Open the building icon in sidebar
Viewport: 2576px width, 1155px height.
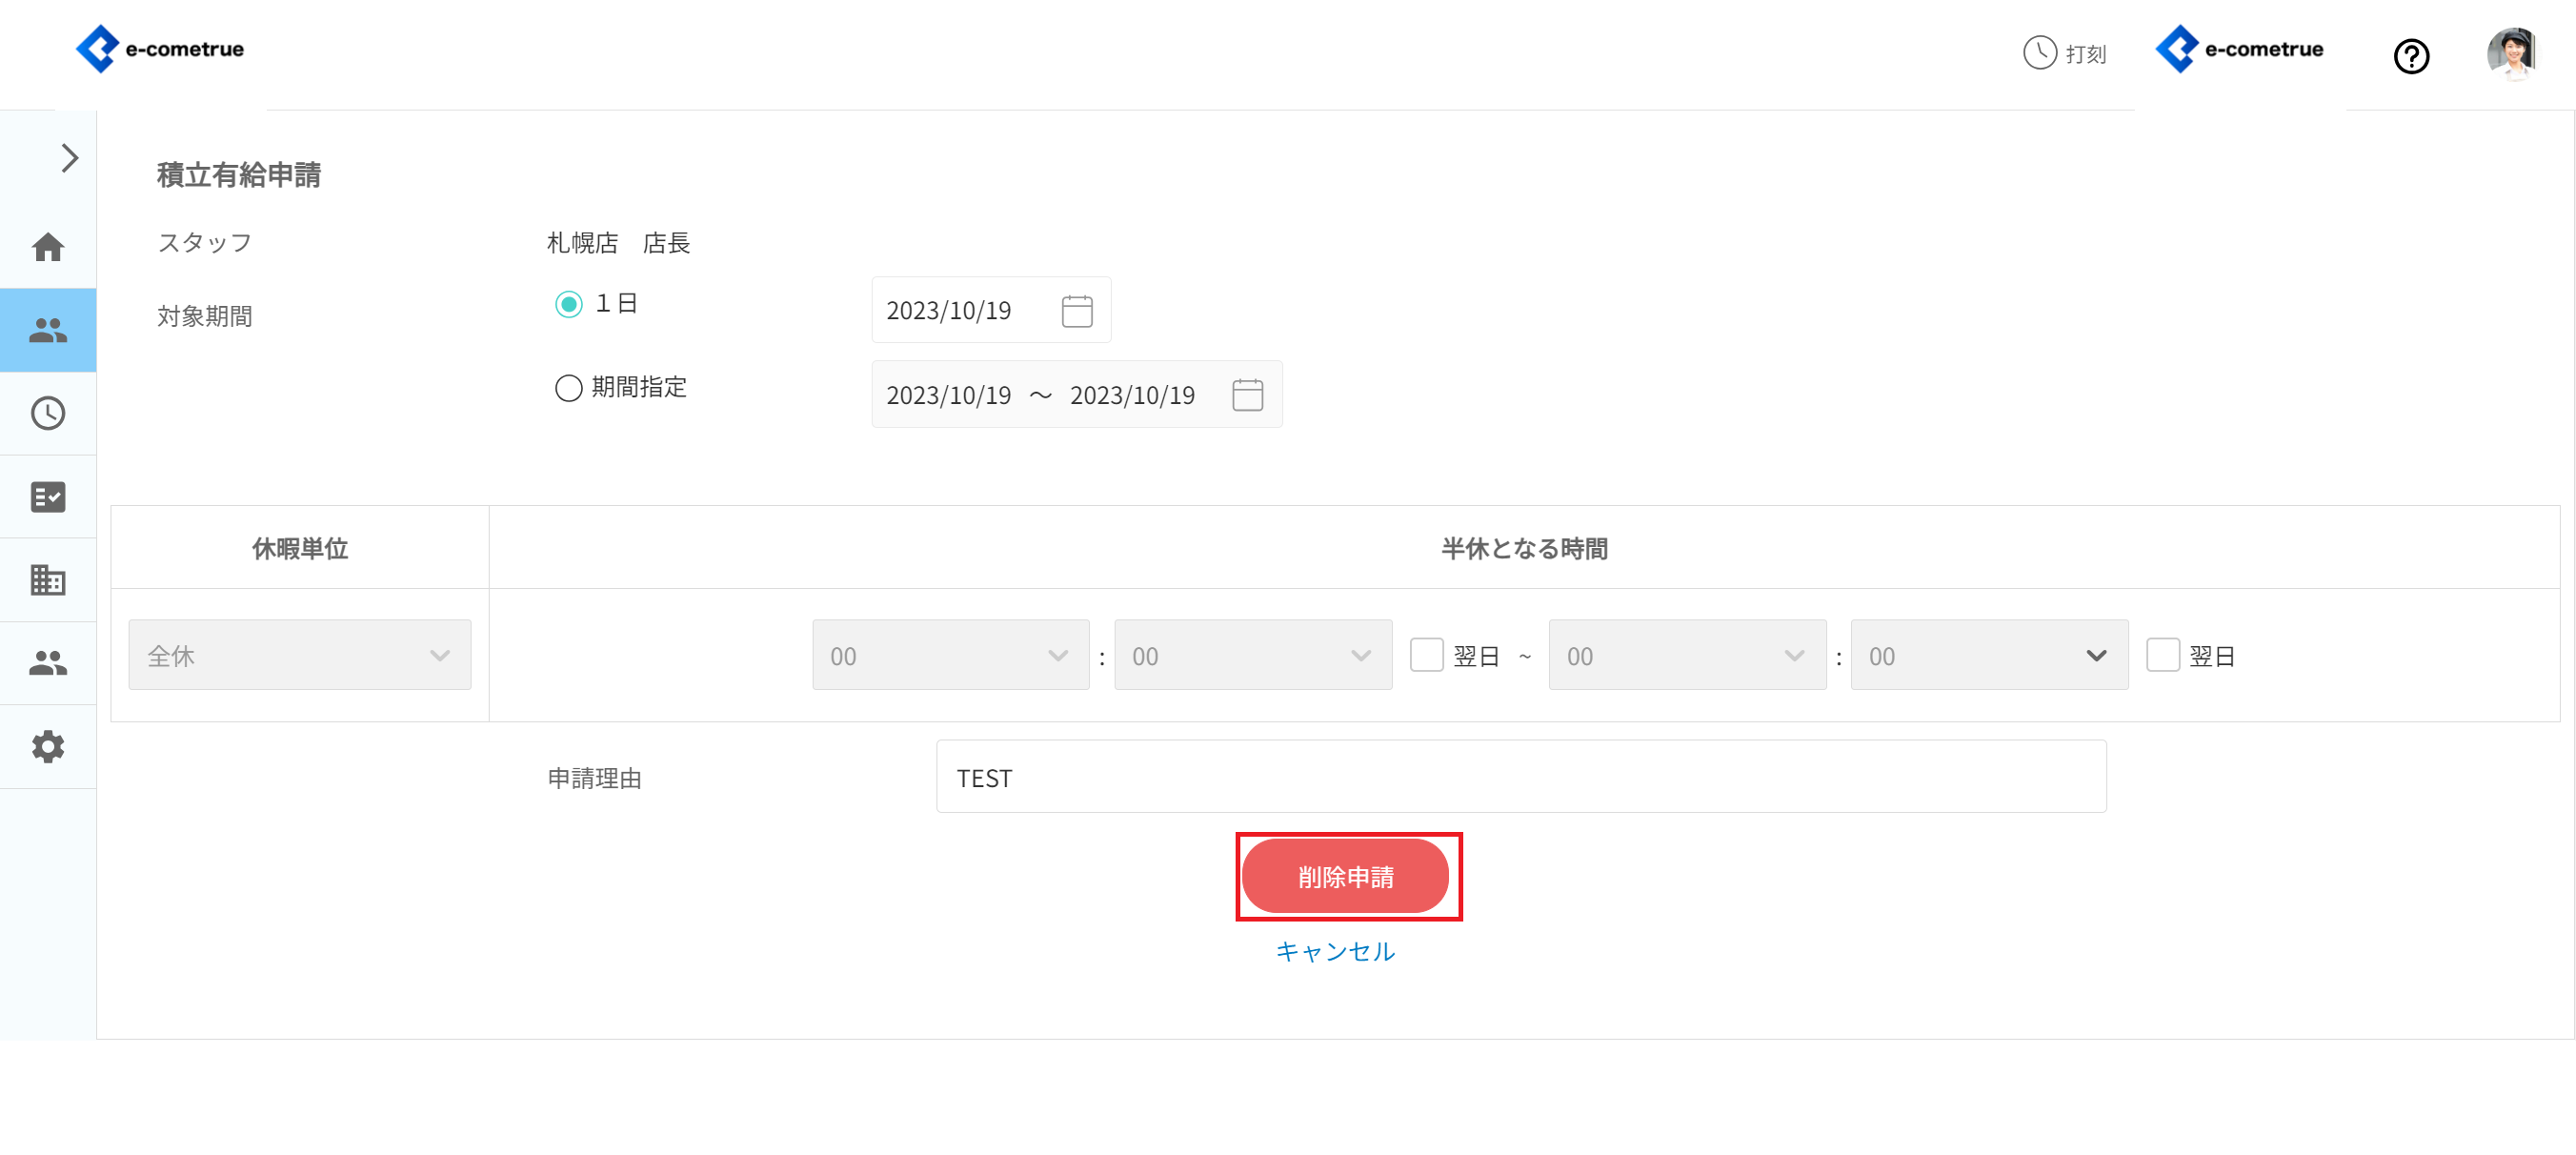[48, 580]
